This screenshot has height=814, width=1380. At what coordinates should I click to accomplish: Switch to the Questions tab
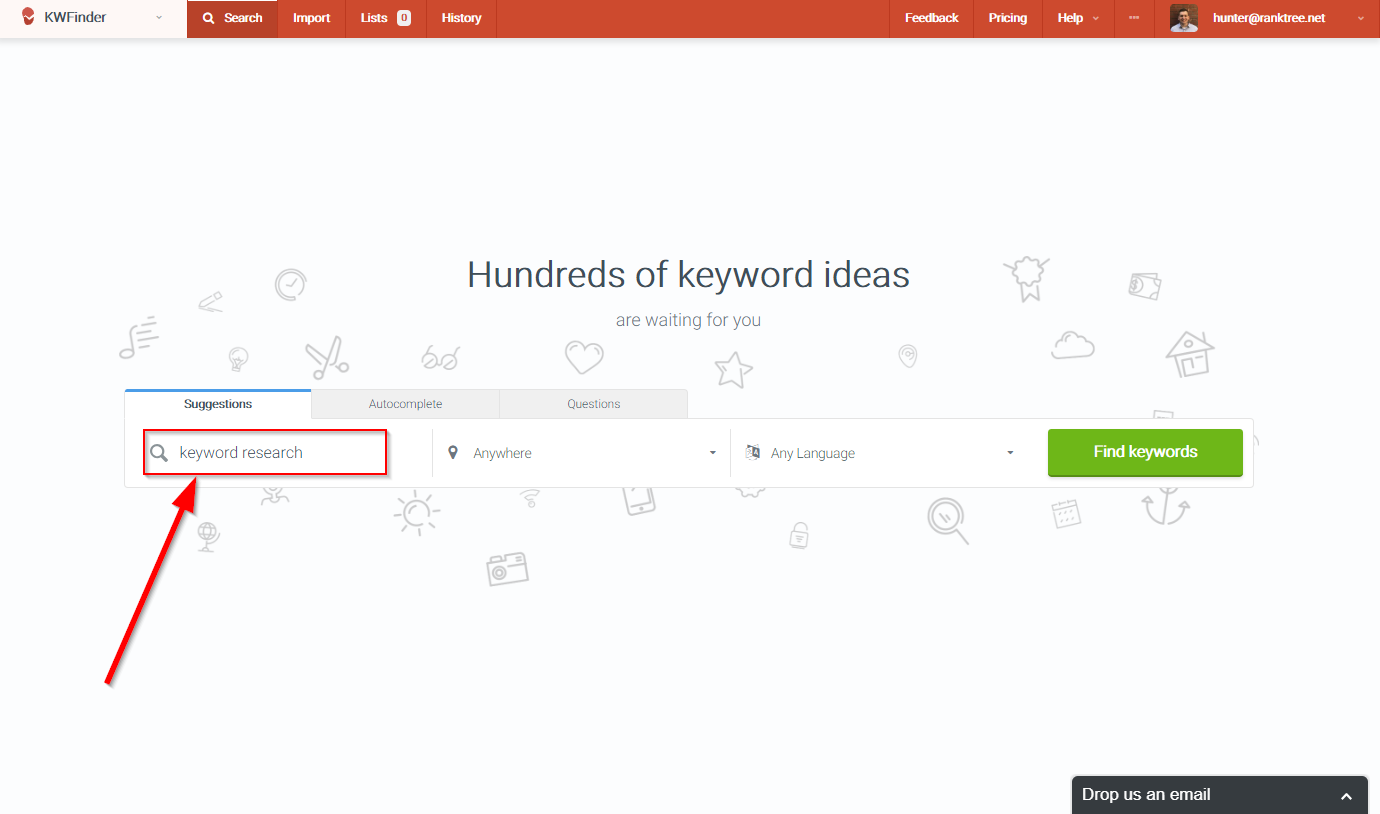point(593,403)
